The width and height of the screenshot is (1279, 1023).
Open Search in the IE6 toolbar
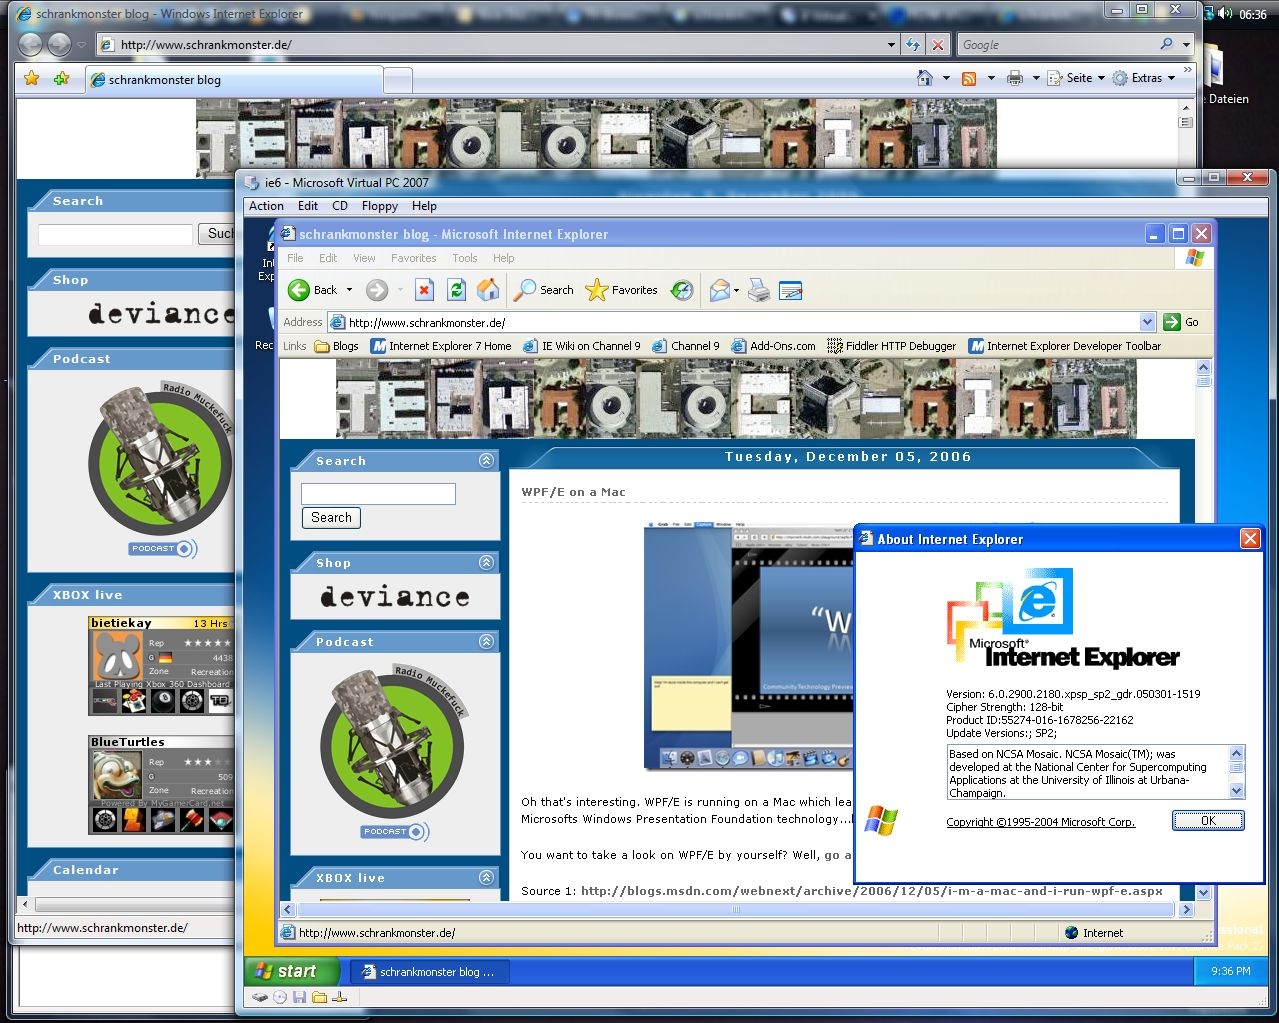tap(544, 290)
